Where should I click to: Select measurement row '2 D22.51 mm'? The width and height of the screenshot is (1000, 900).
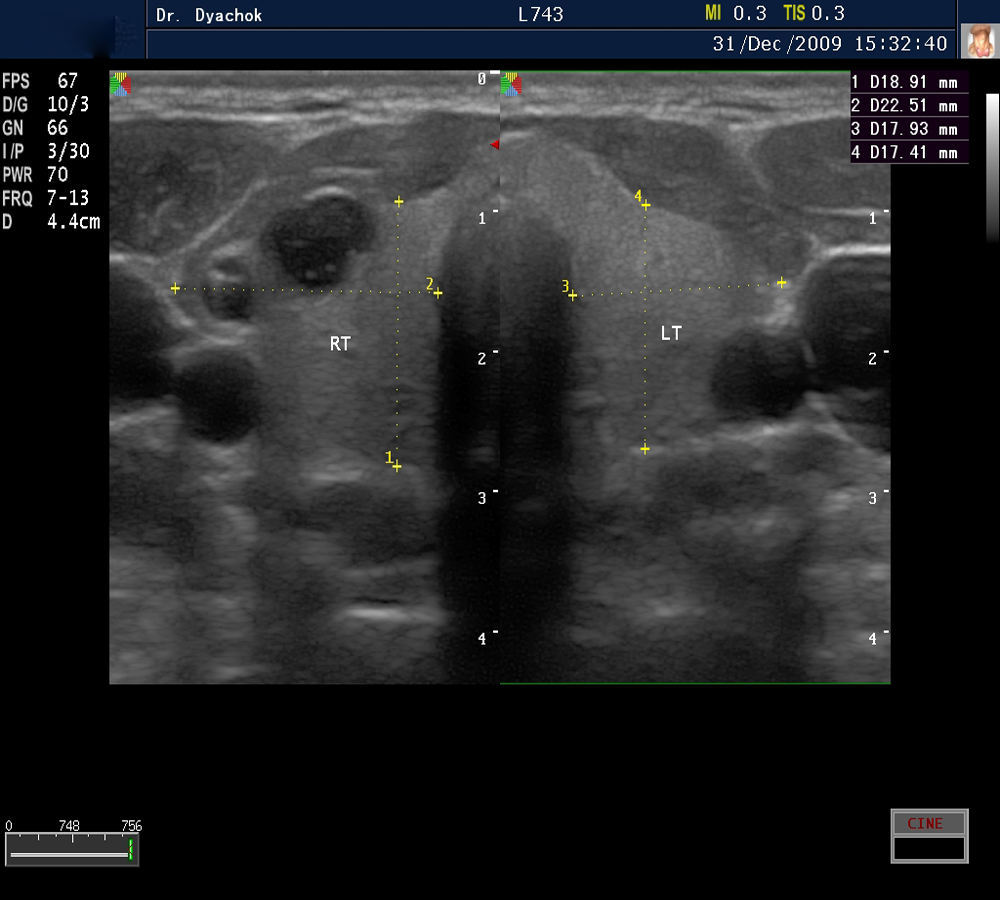click(x=909, y=106)
